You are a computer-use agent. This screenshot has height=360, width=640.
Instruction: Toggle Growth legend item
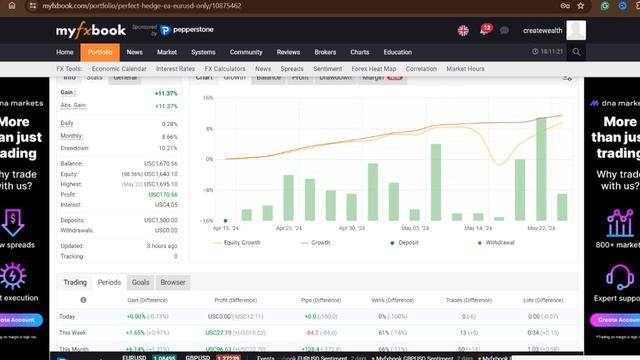point(315,242)
